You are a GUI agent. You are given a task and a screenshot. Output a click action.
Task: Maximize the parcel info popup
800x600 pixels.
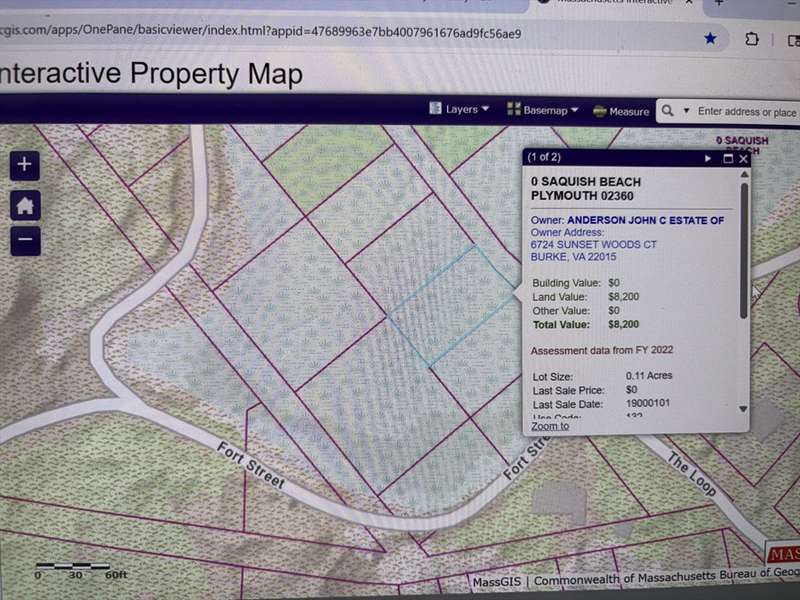tap(728, 158)
